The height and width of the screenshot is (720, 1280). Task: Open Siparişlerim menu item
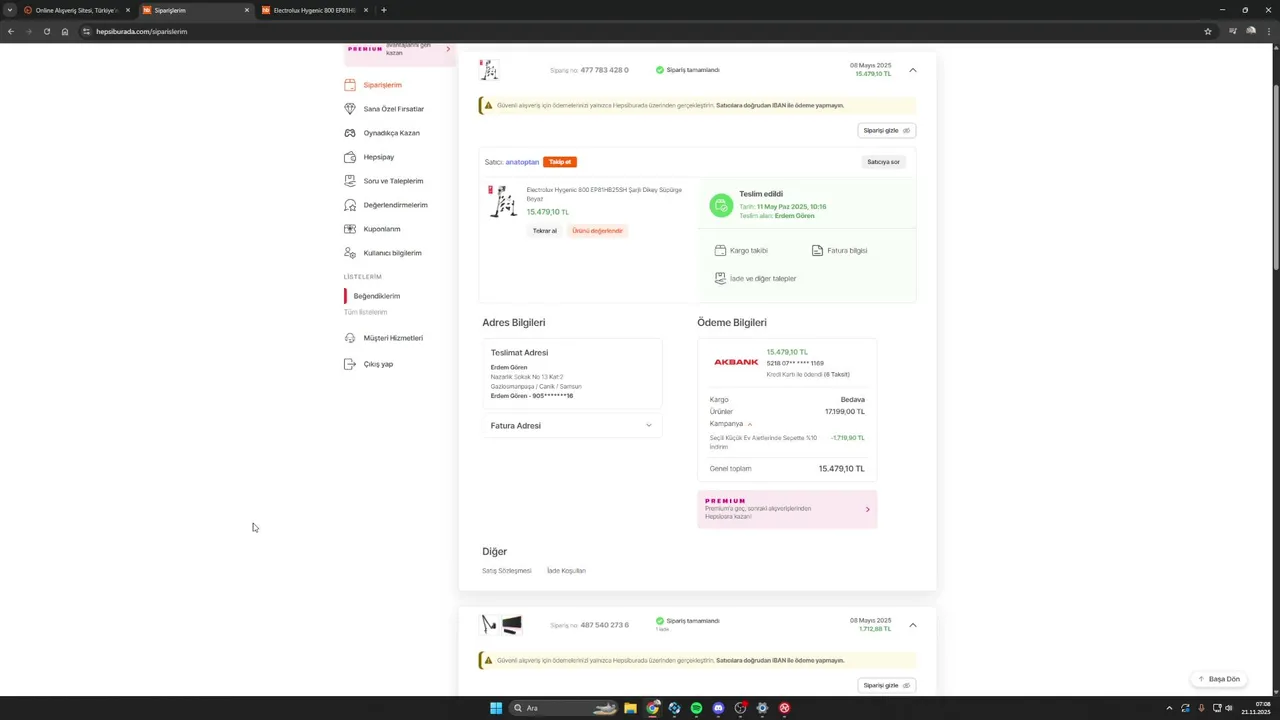382,85
